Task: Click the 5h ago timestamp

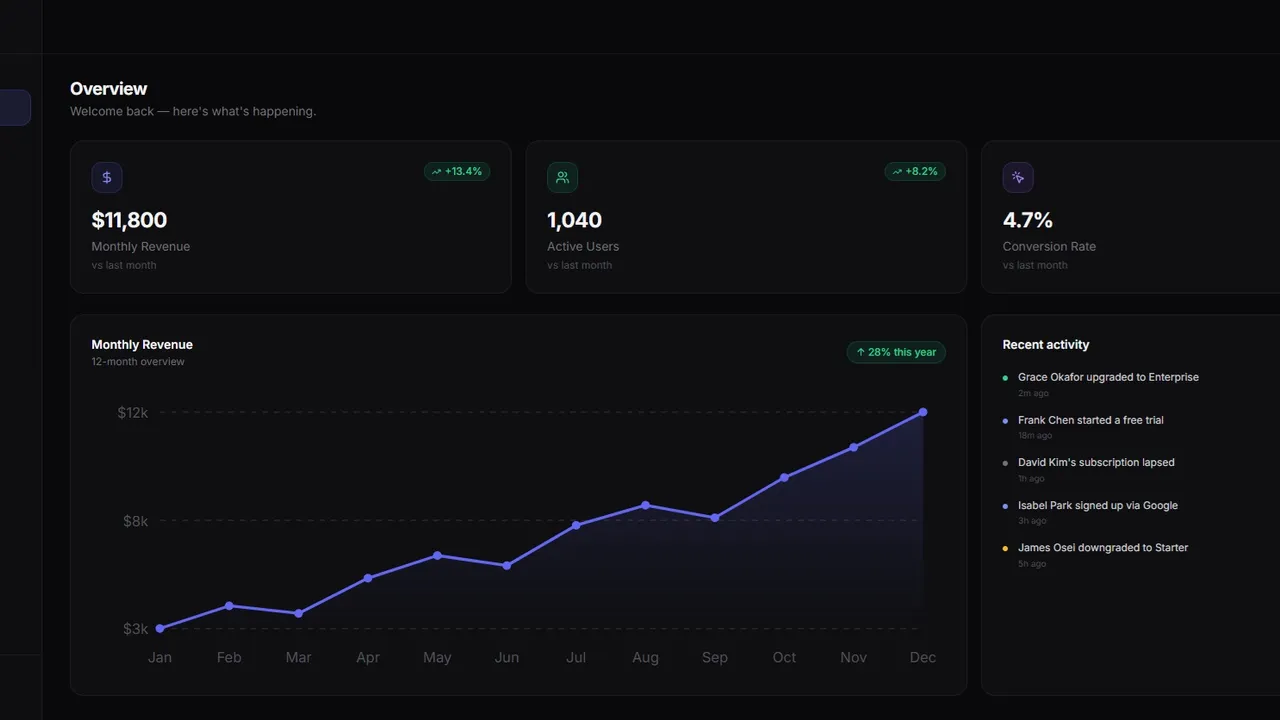Action: pyautogui.click(x=1032, y=564)
